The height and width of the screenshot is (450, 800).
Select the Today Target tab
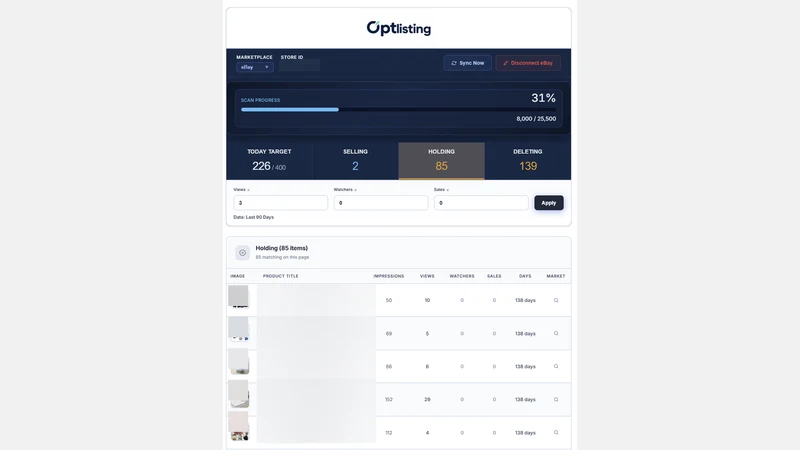[269, 161]
